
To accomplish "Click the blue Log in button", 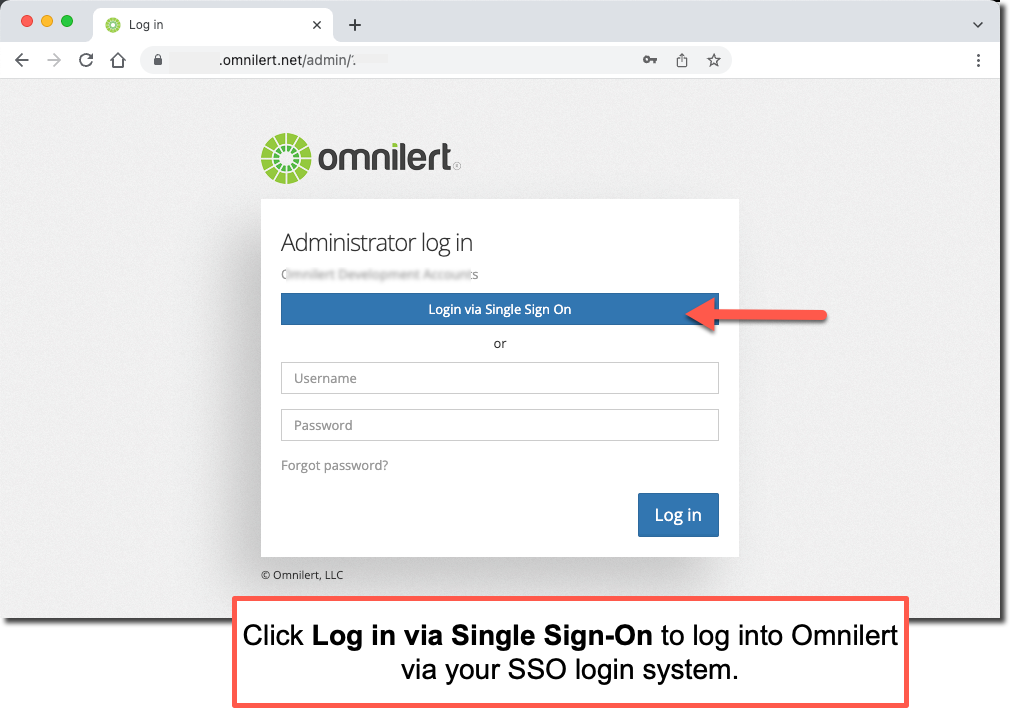I will pyautogui.click(x=678, y=515).
